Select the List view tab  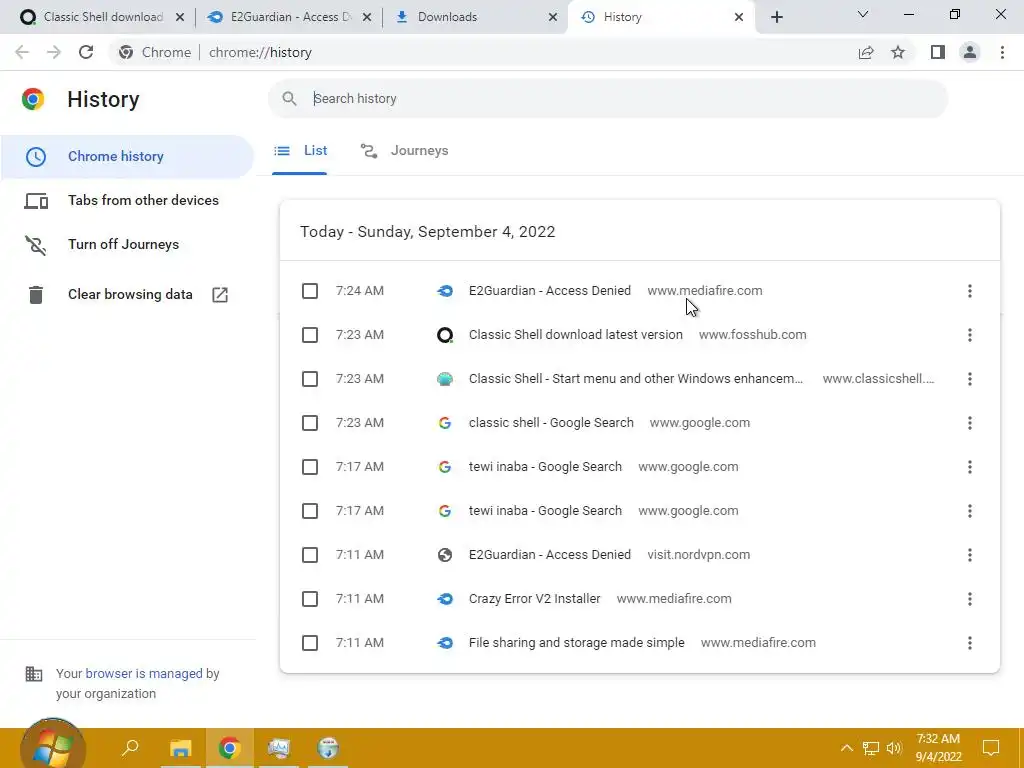tap(300, 151)
